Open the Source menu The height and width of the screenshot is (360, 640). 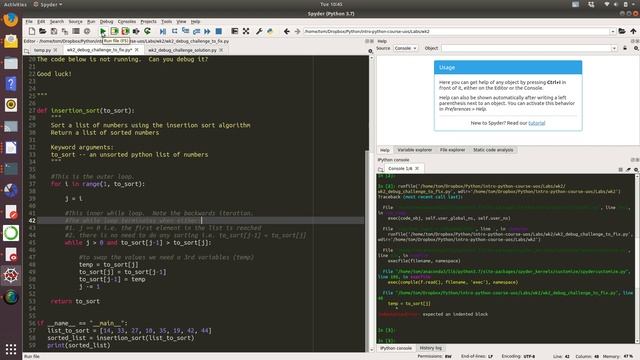(76, 22)
